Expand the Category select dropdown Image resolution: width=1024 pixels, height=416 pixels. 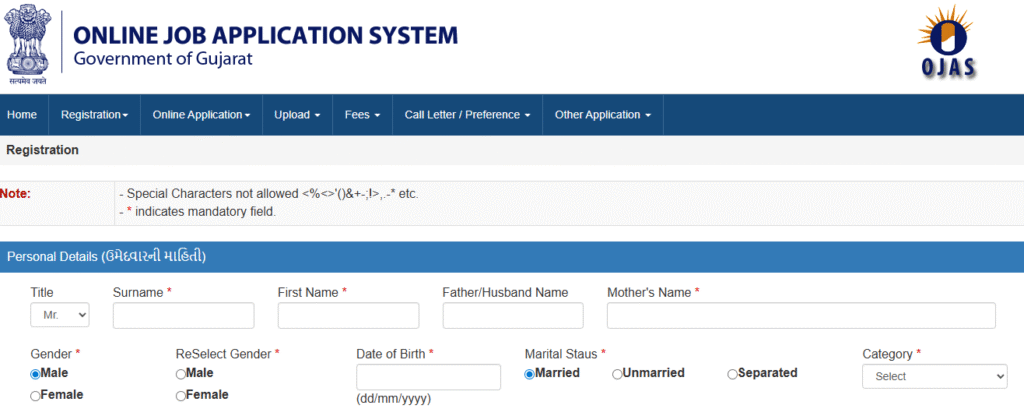pyautogui.click(x=934, y=376)
